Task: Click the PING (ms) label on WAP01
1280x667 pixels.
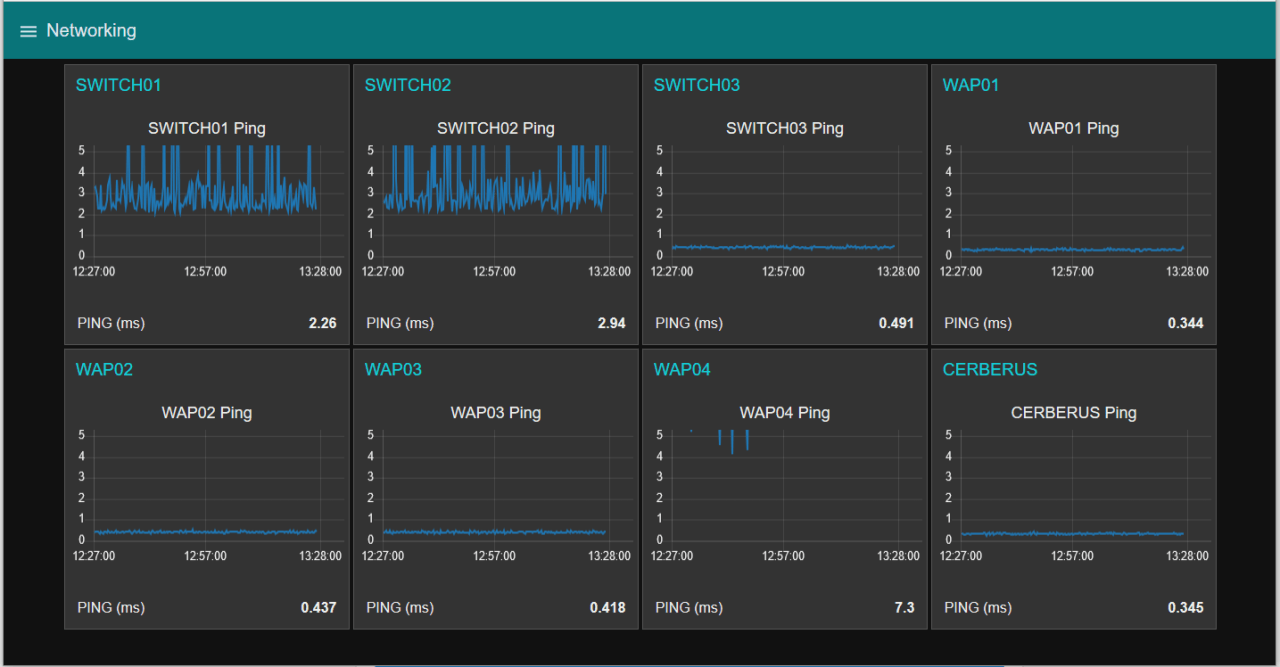Action: 977,323
